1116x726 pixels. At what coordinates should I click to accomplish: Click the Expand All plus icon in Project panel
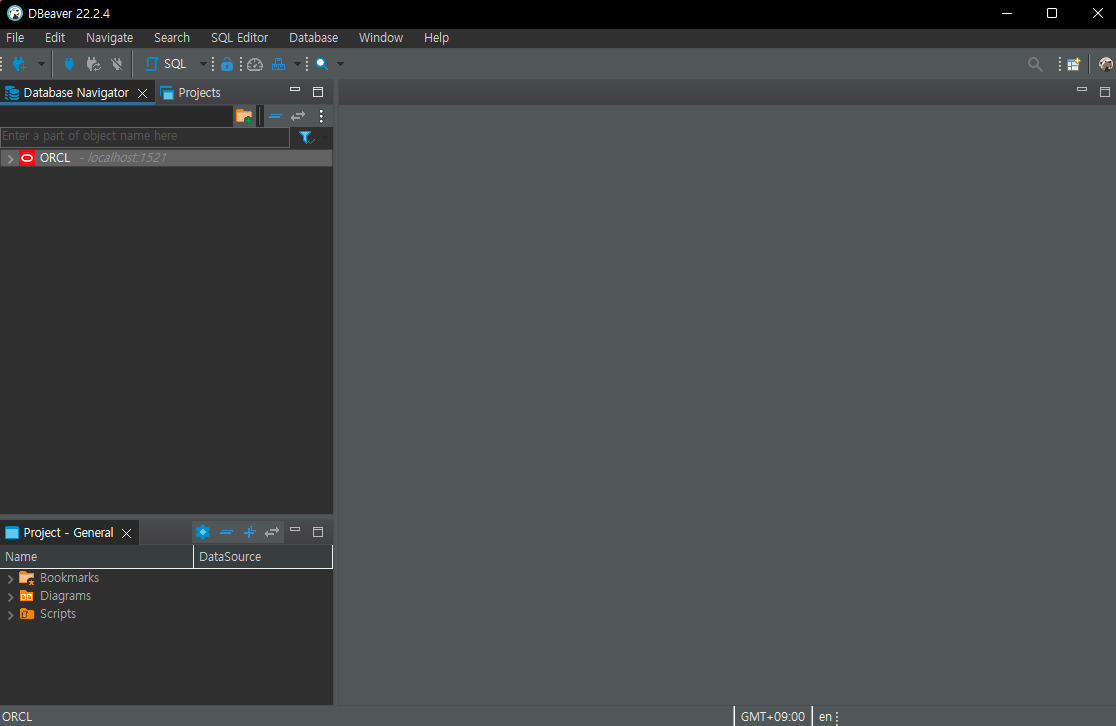click(249, 532)
